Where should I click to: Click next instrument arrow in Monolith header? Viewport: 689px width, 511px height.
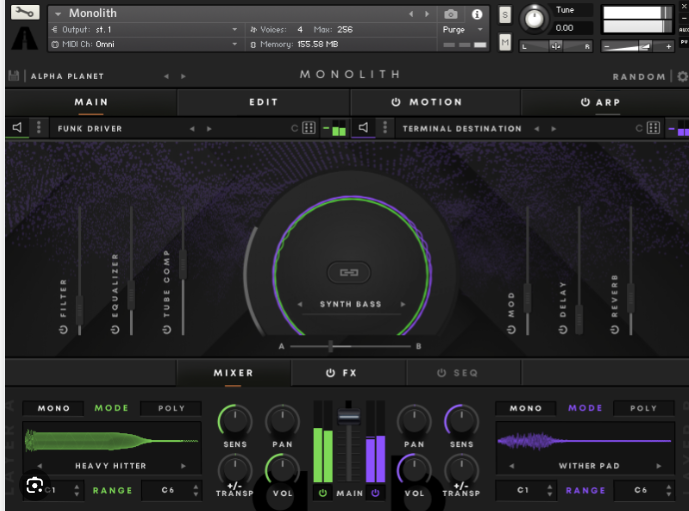click(427, 14)
